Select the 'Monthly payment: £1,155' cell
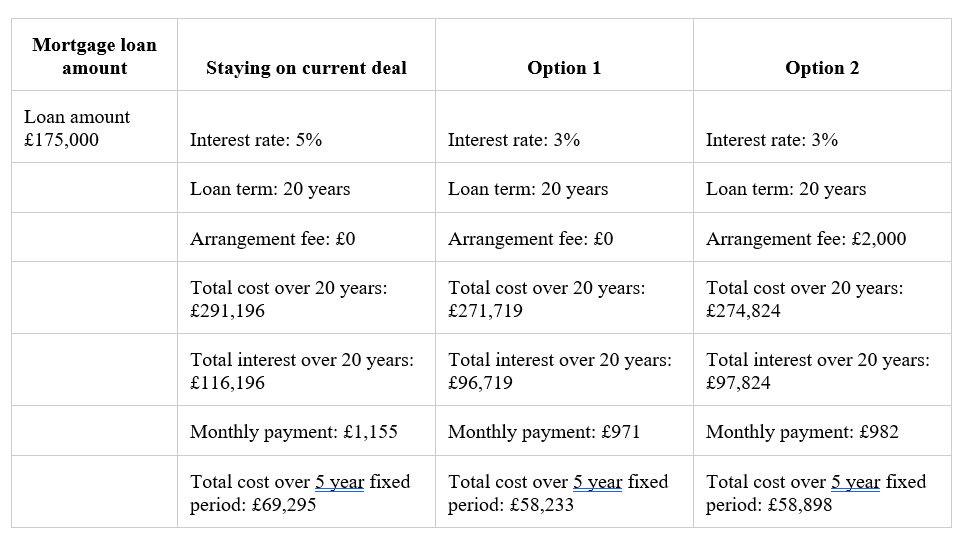Image resolution: width=967 pixels, height=540 pixels. click(x=307, y=431)
